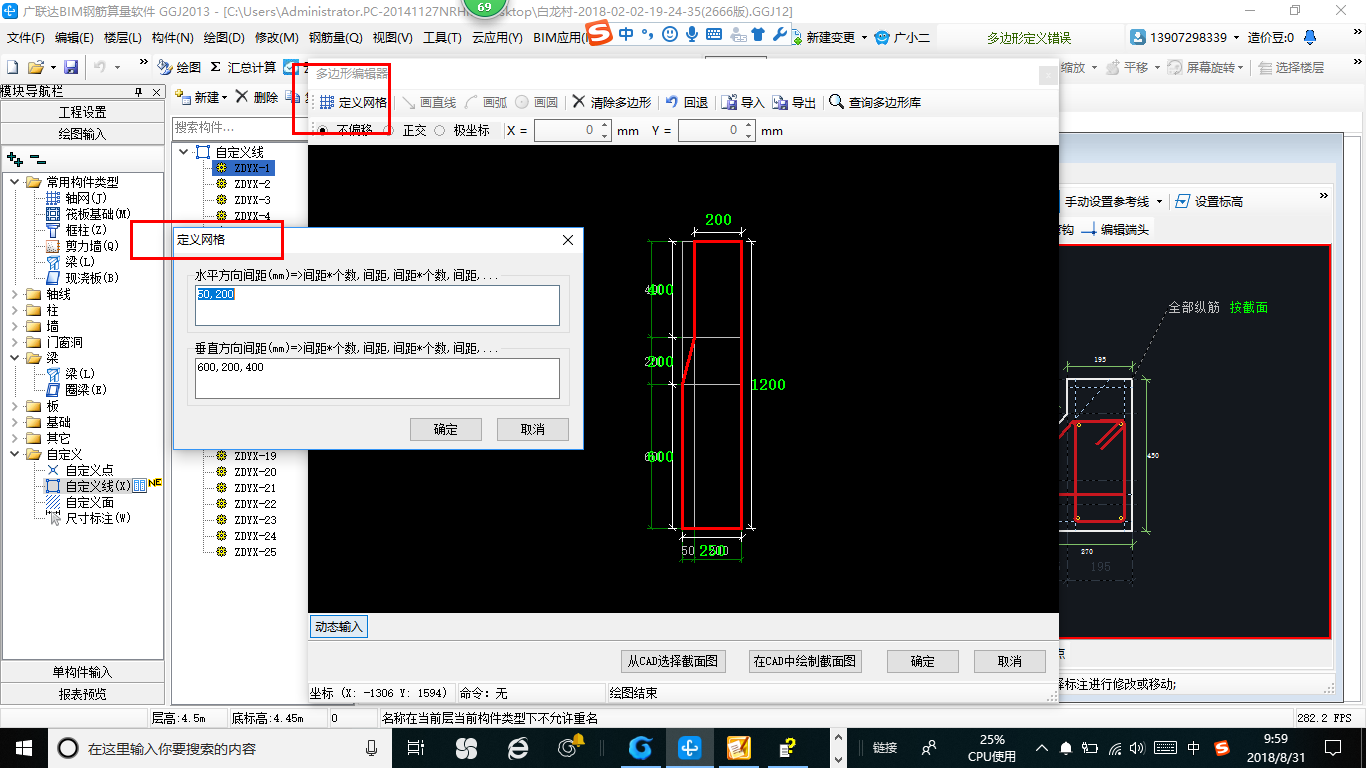Click 编辑端头 tool in background window

click(x=1114, y=229)
